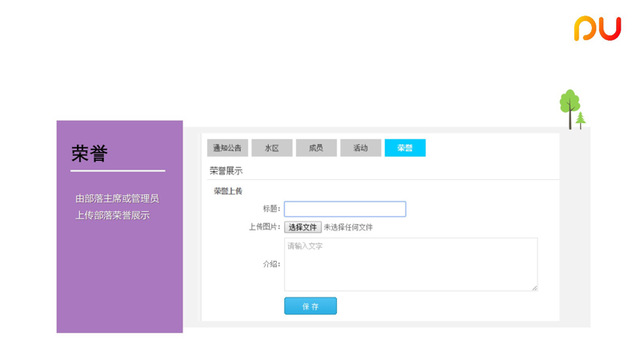The height and width of the screenshot is (360, 640).
Task: Click the PU logo
Action: (x=597, y=28)
